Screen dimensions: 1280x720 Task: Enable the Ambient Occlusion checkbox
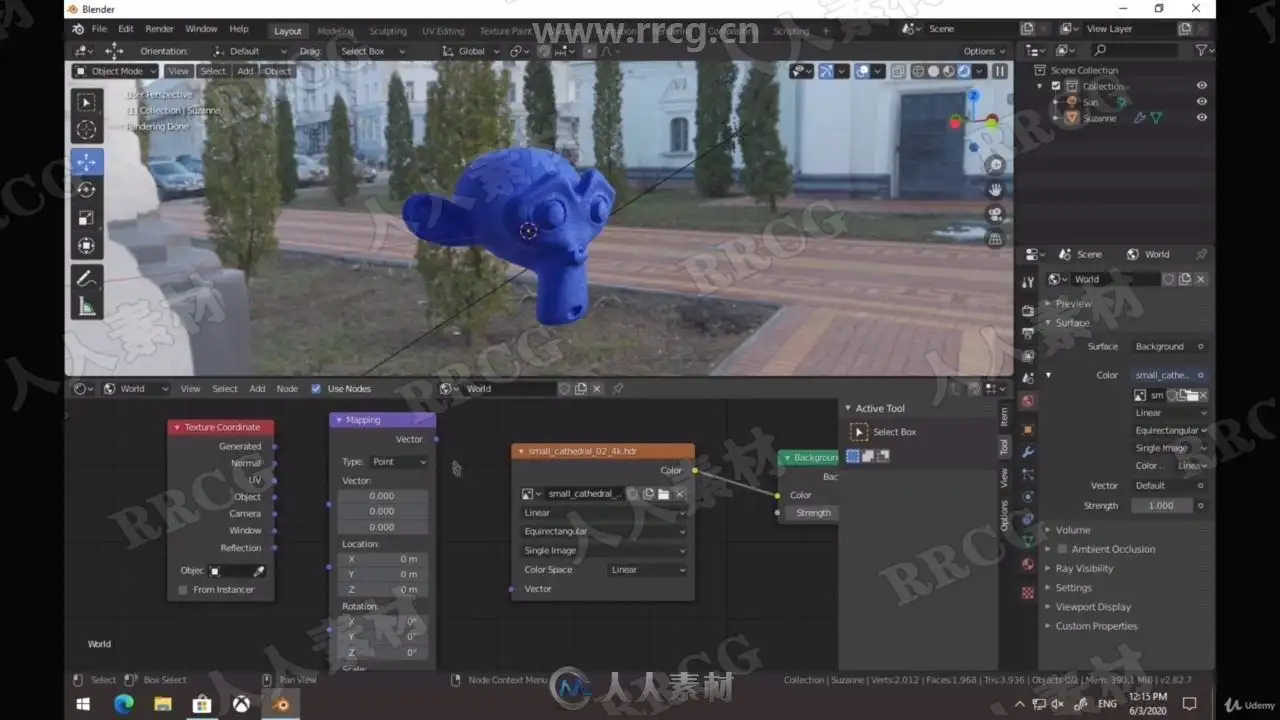1062,549
